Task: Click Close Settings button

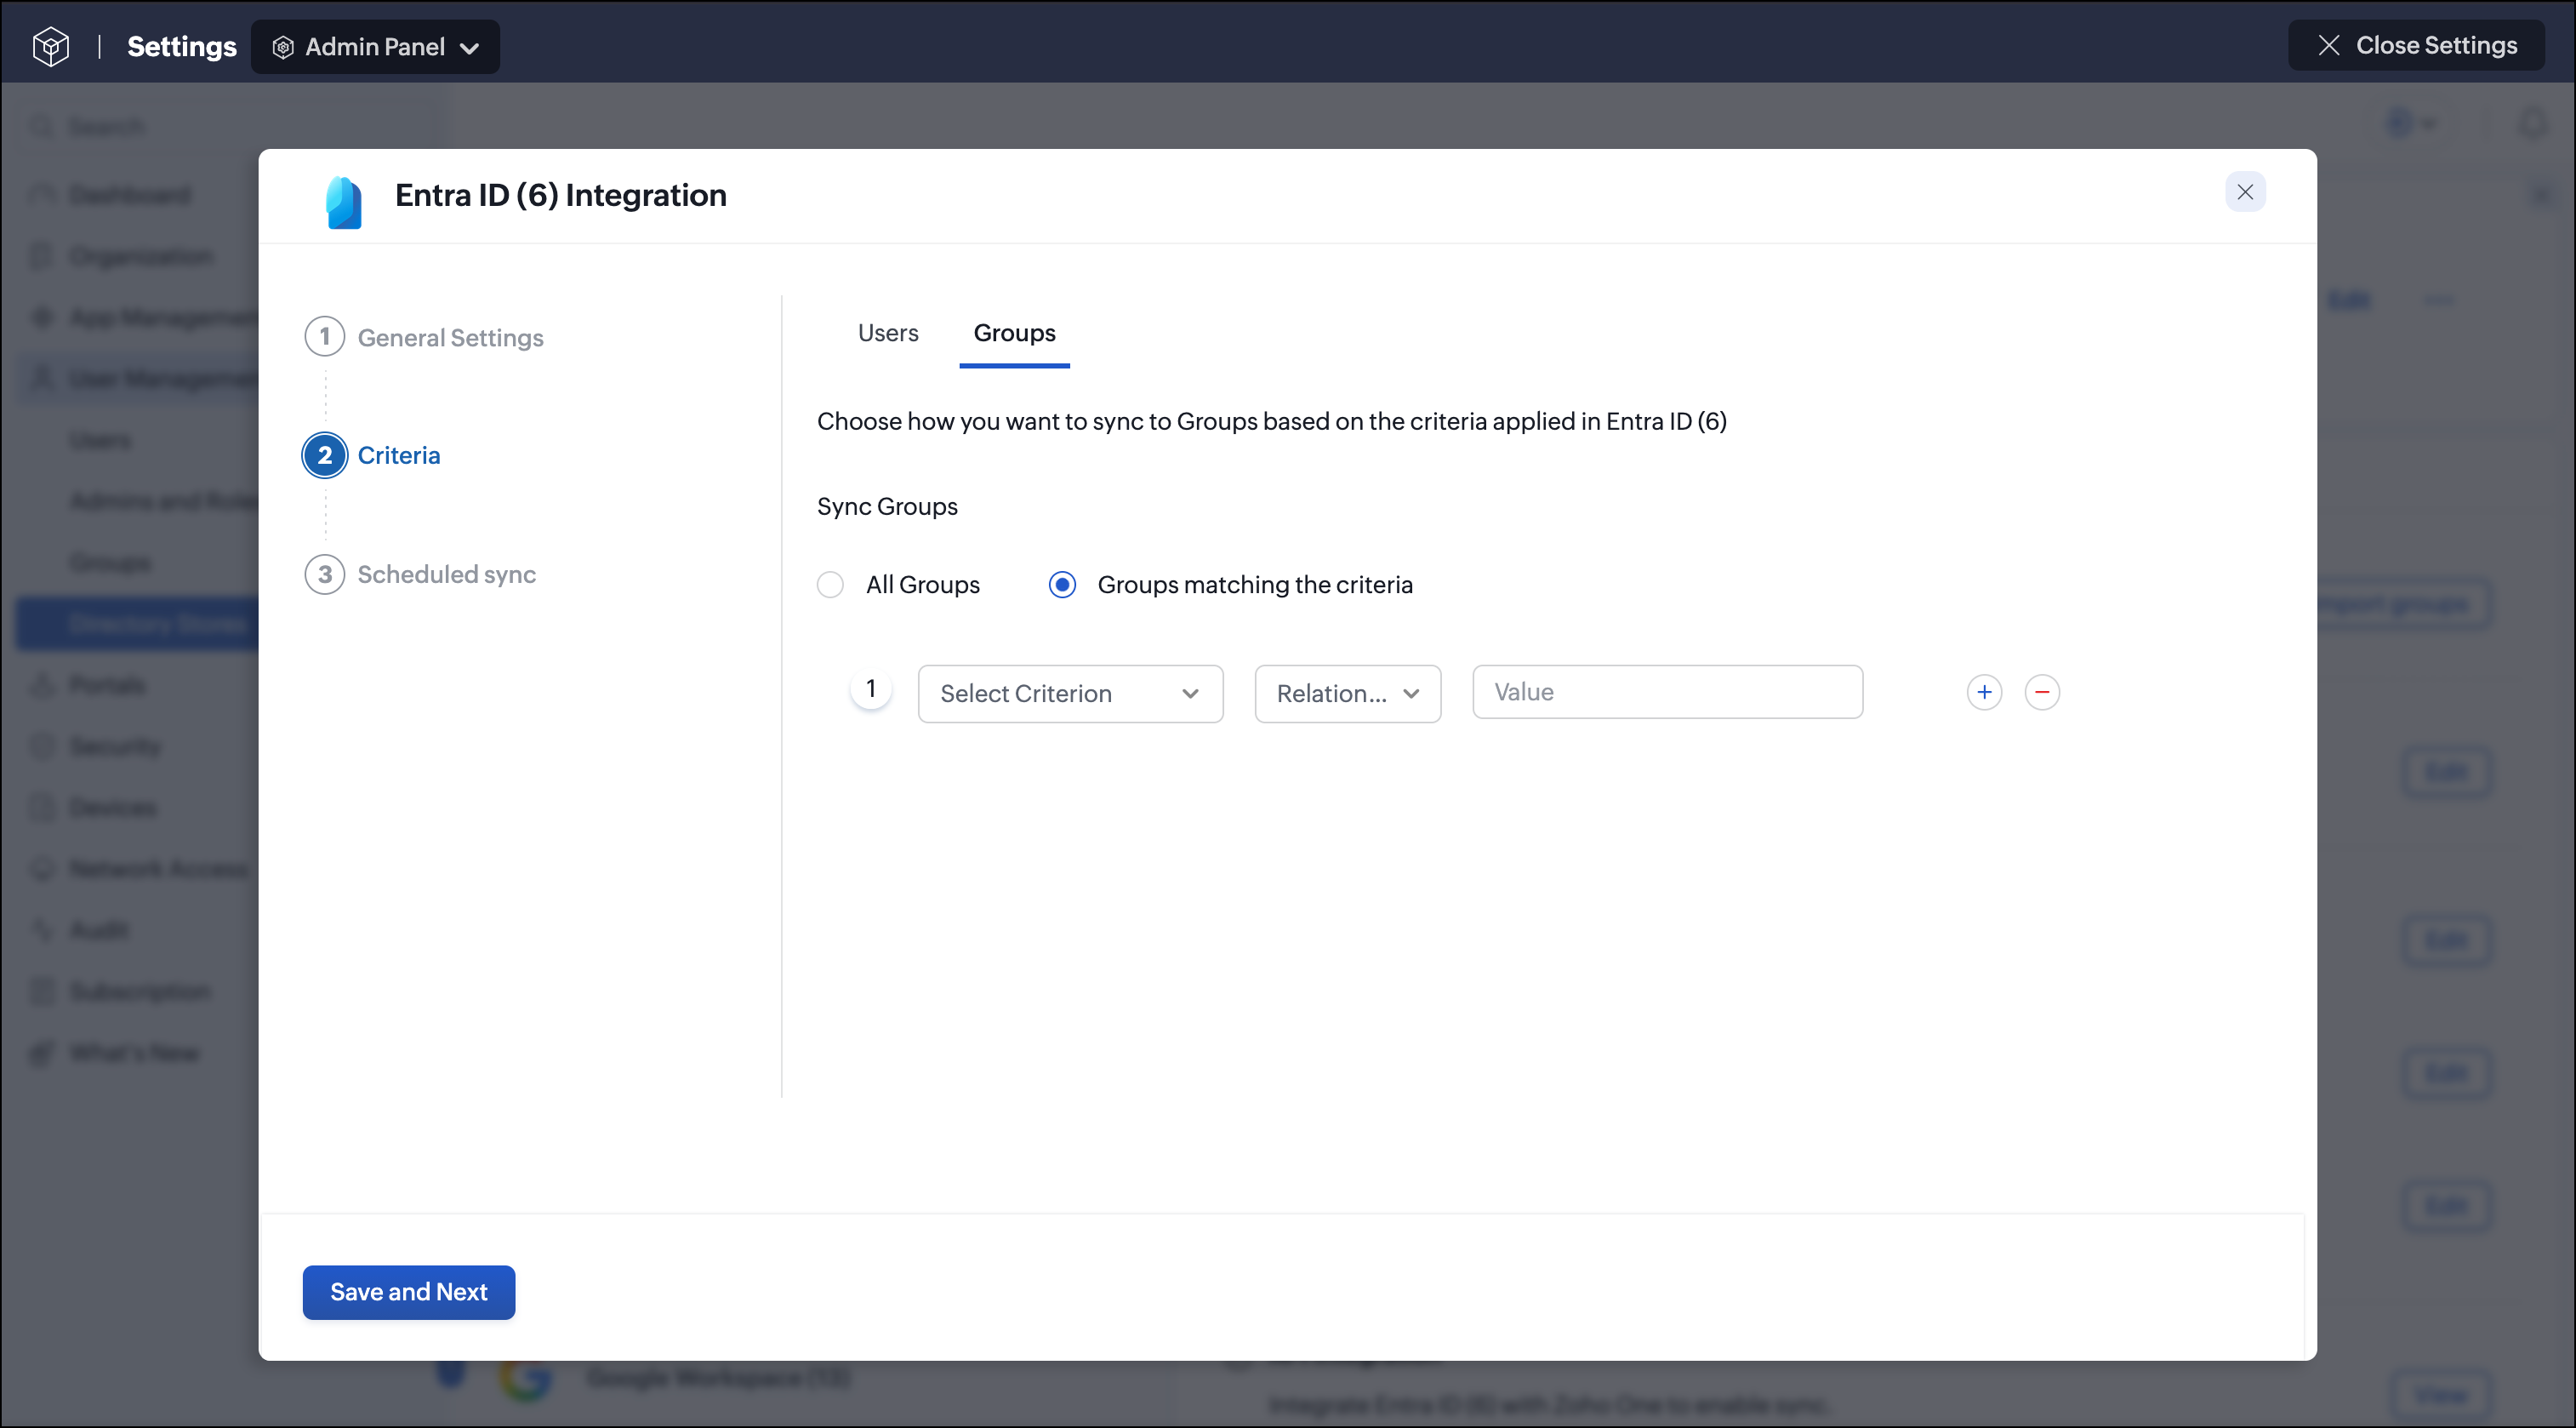Action: [x=2416, y=45]
